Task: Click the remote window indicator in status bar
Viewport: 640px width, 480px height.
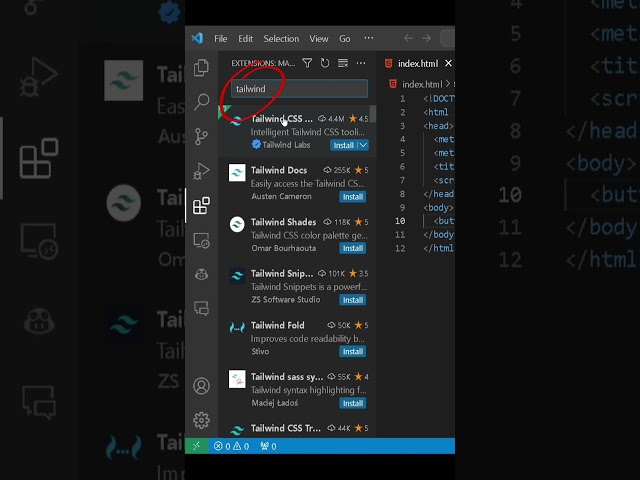Action: click(x=196, y=446)
